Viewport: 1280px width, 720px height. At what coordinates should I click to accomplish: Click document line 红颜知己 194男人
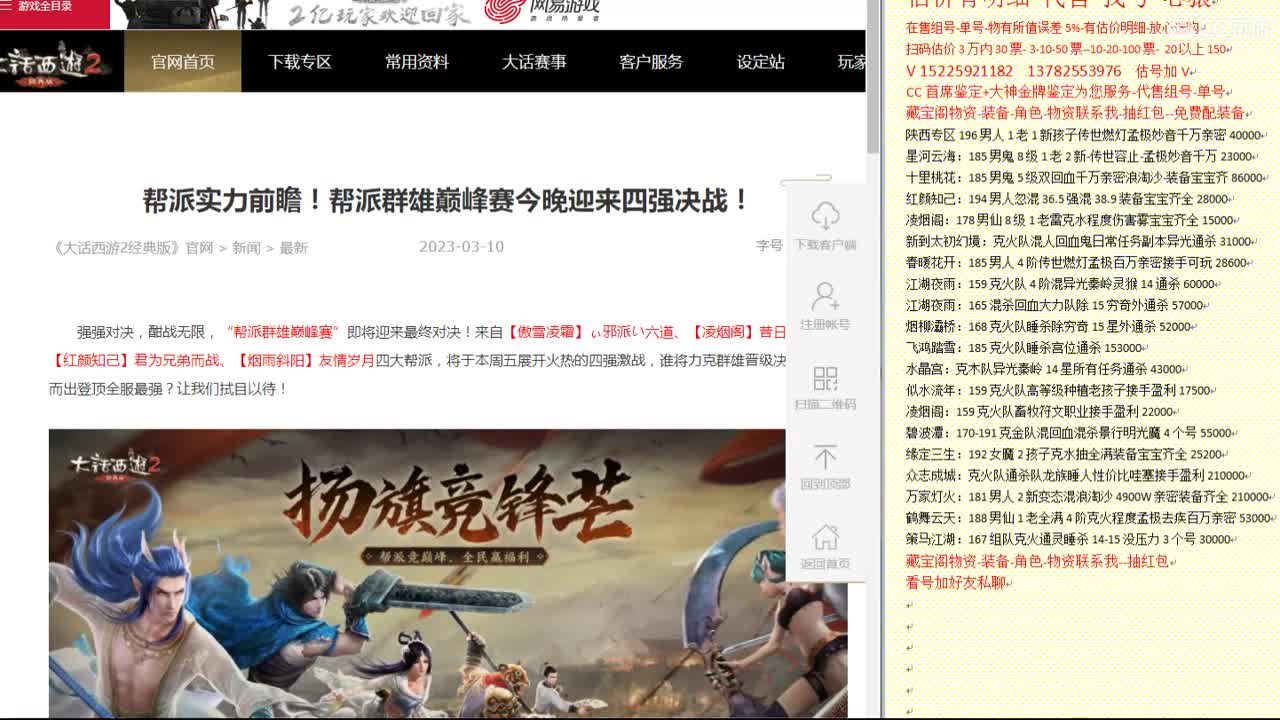click(1068, 199)
